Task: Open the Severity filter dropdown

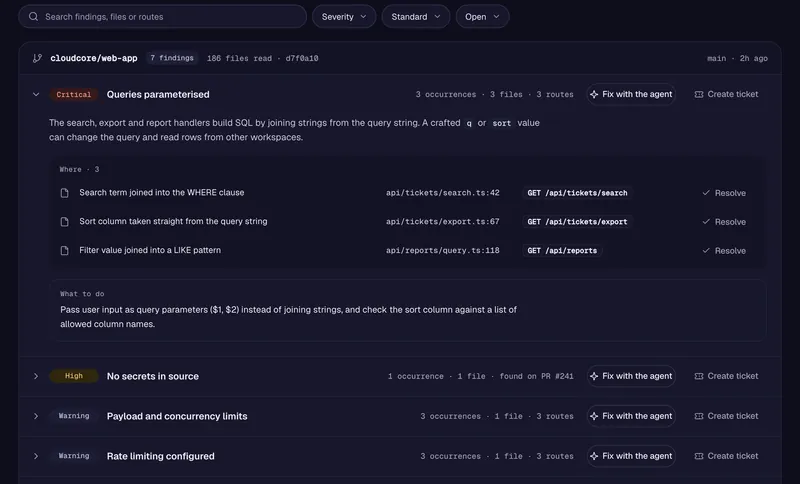Action: click(x=344, y=16)
